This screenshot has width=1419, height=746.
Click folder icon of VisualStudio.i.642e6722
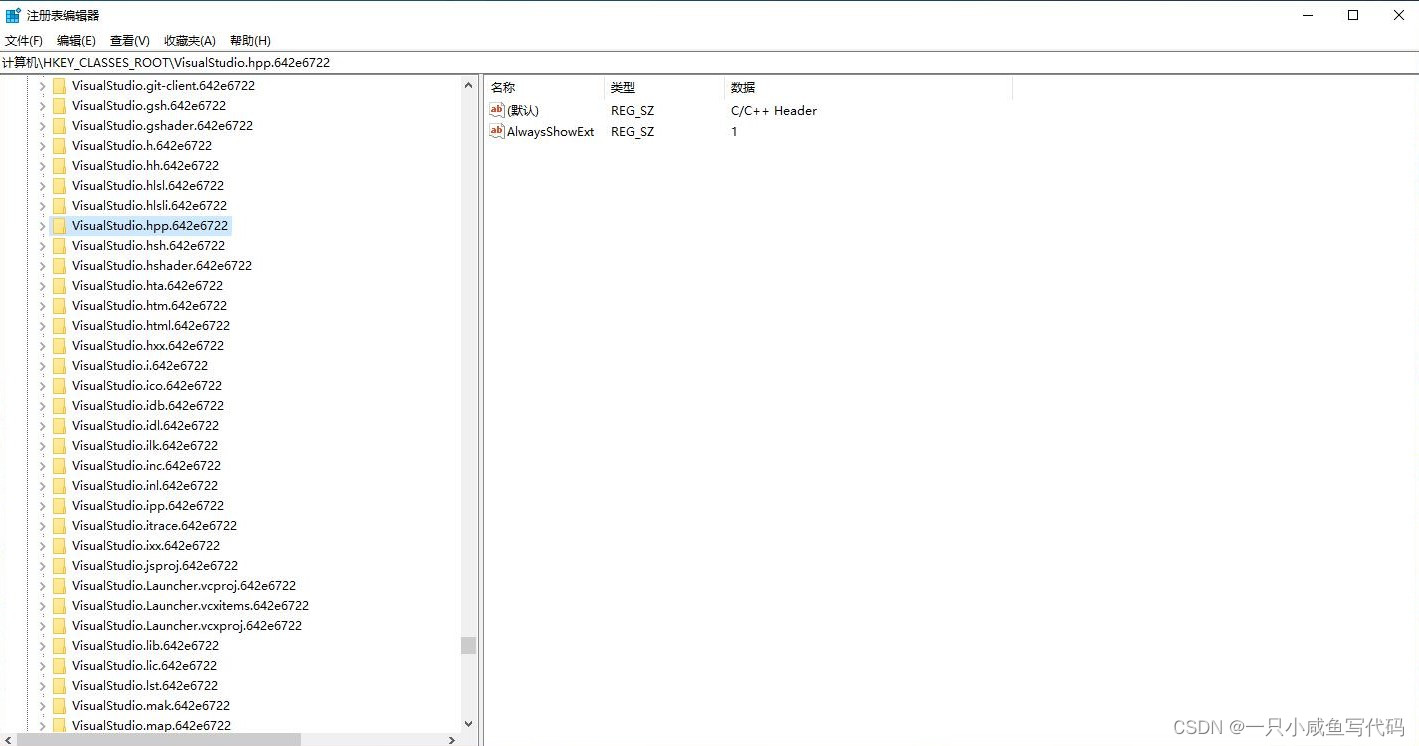tap(59, 366)
